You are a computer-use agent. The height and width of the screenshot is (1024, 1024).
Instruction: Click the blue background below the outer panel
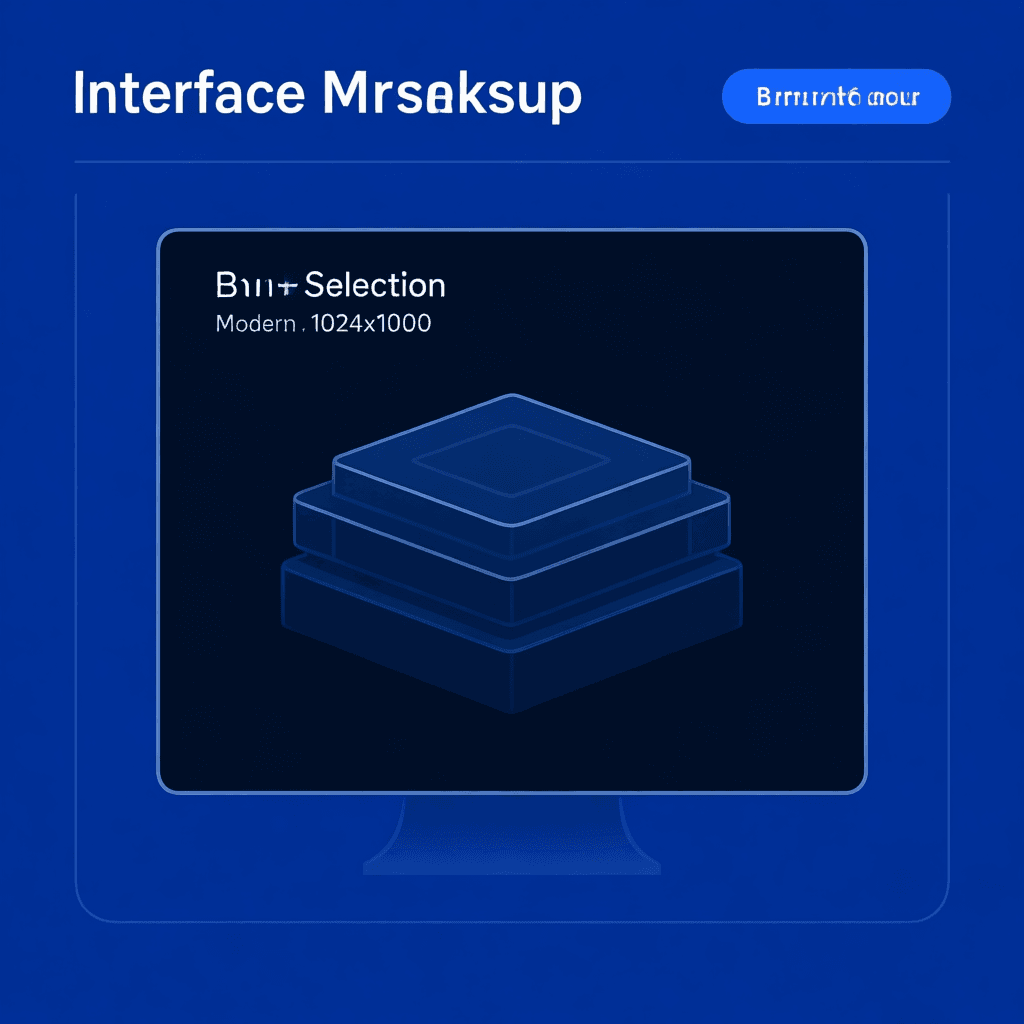511,970
